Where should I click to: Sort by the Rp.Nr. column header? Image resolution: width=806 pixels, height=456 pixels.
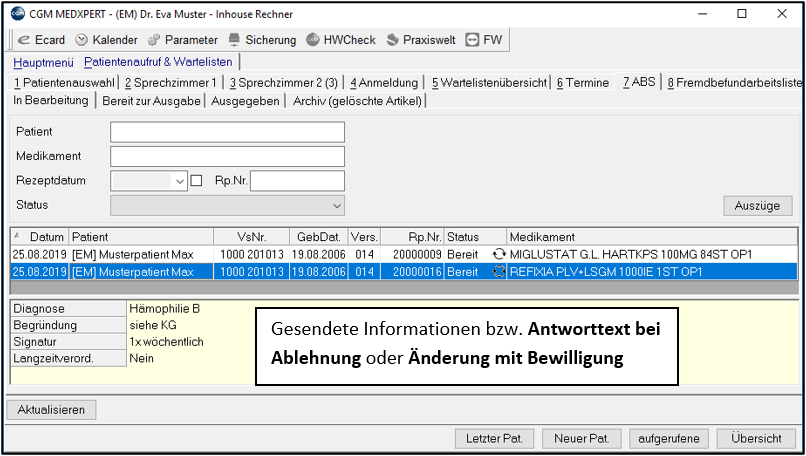(x=413, y=237)
